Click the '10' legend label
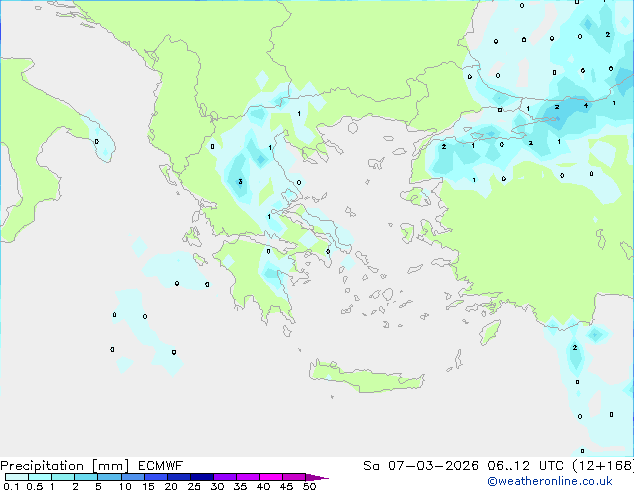Screen dimensions: 634x490 [125, 486]
